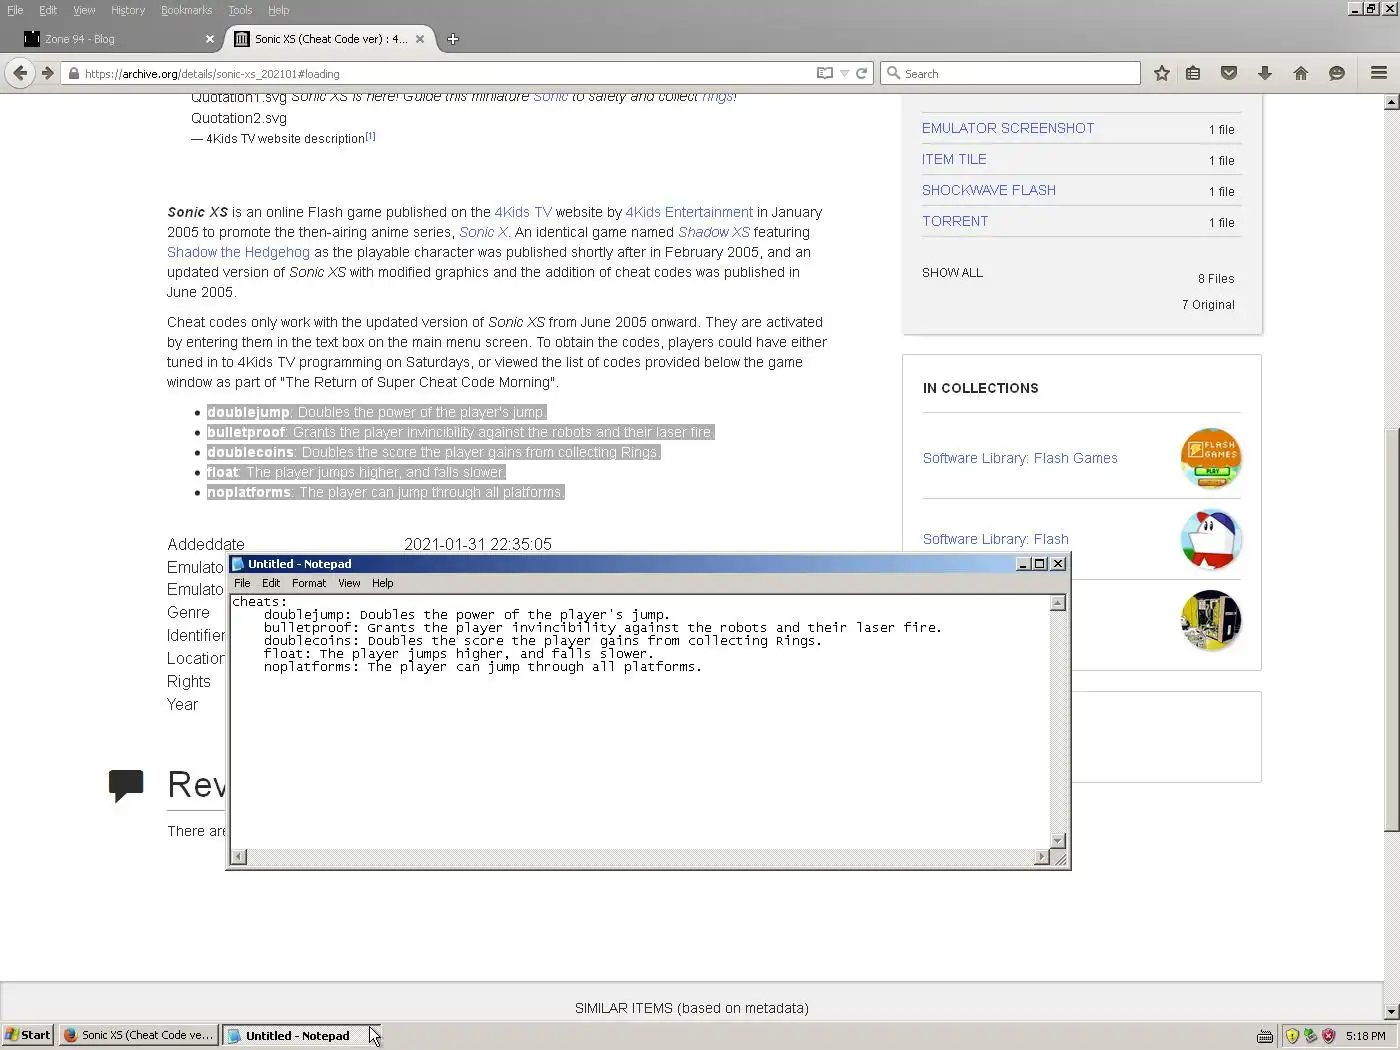Toggle reader view icon in address bar

click(x=825, y=73)
